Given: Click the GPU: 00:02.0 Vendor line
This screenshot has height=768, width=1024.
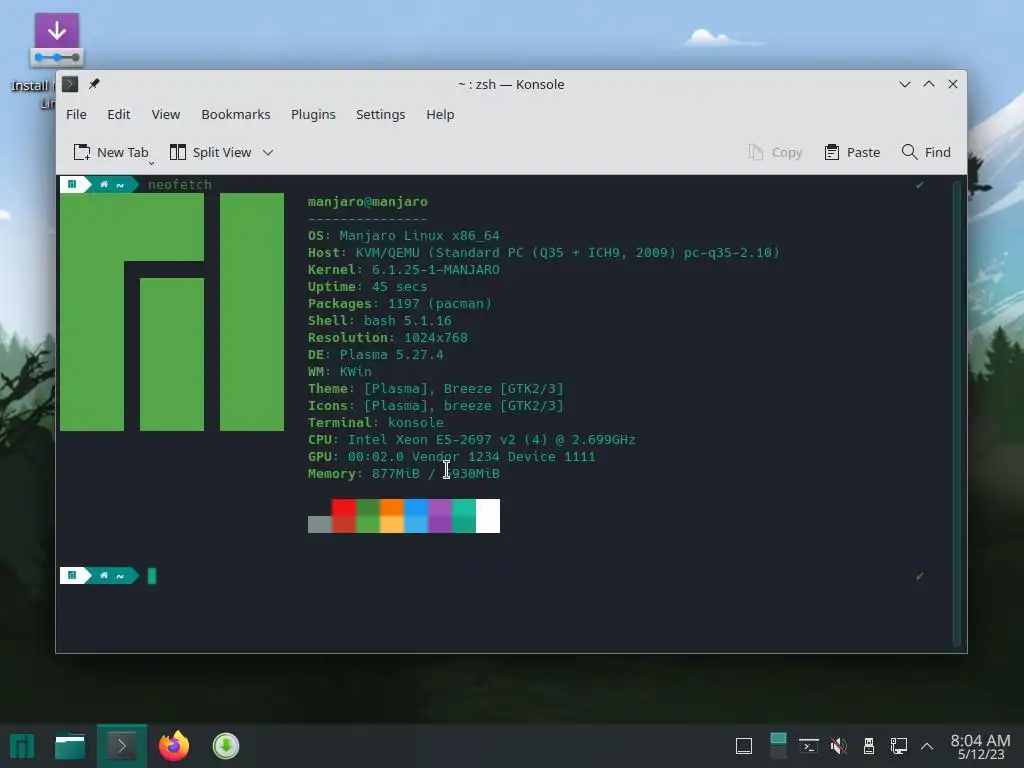Looking at the screenshot, I should (x=451, y=456).
